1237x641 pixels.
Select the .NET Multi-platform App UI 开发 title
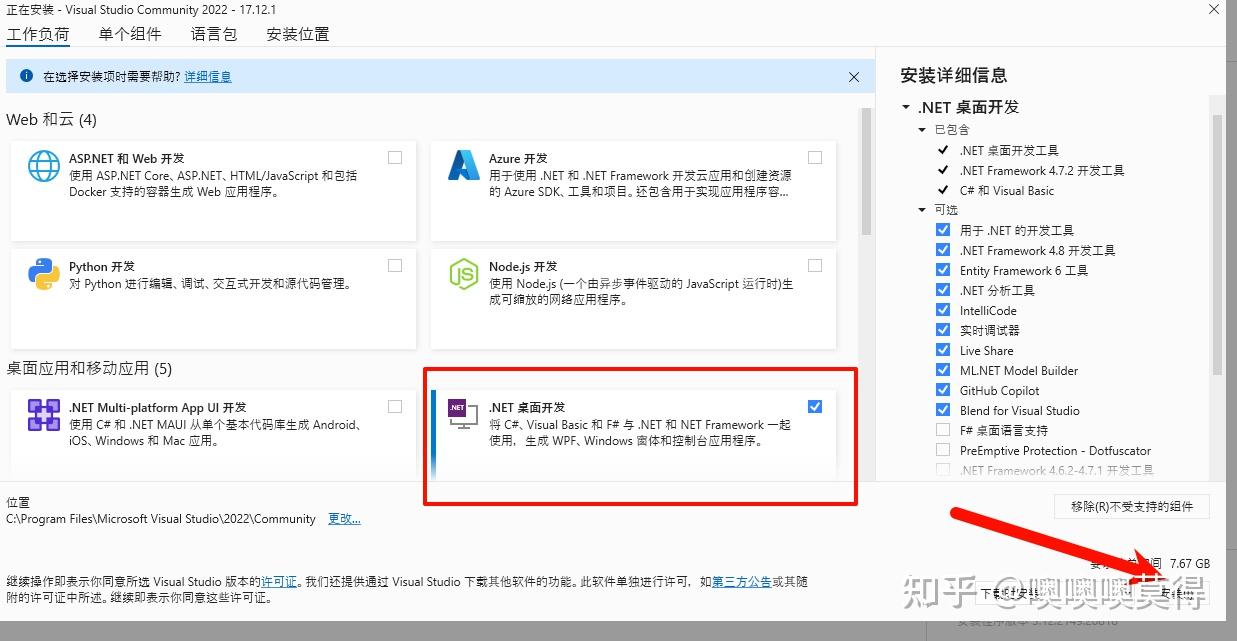158,407
